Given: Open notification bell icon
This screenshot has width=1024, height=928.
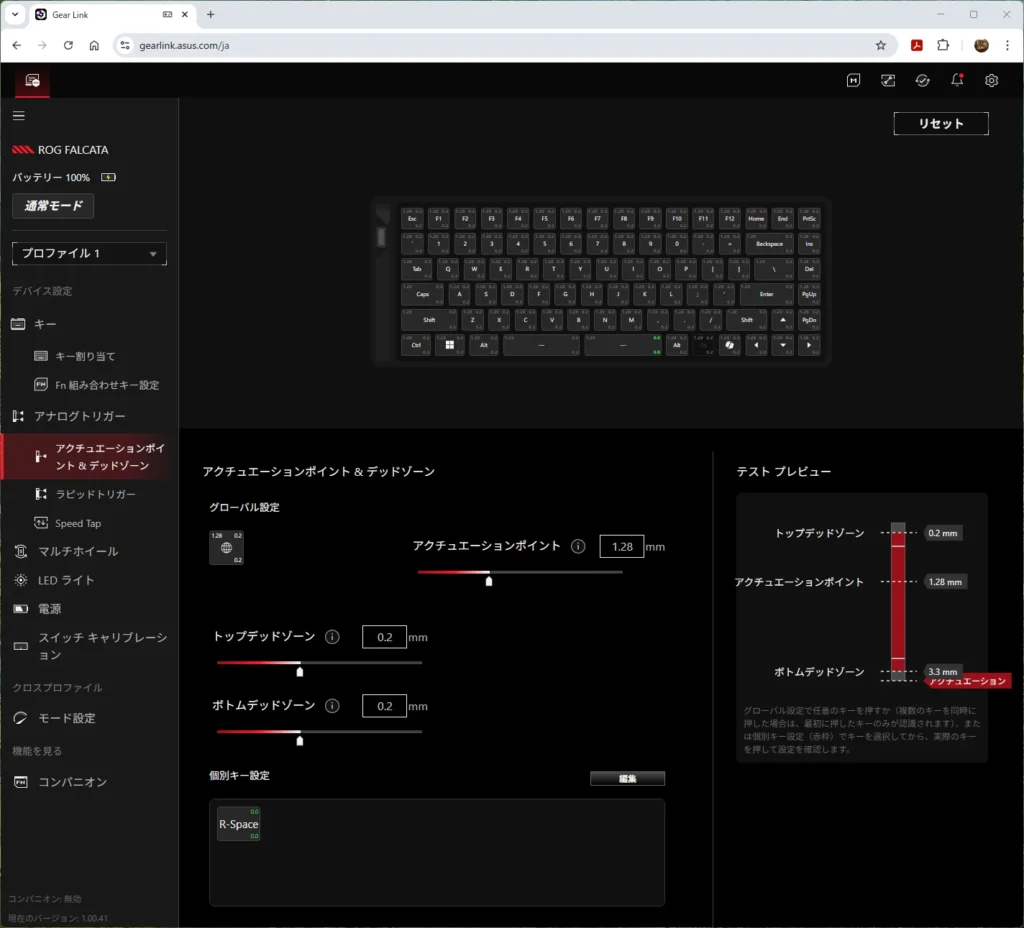Looking at the screenshot, I should 957,81.
